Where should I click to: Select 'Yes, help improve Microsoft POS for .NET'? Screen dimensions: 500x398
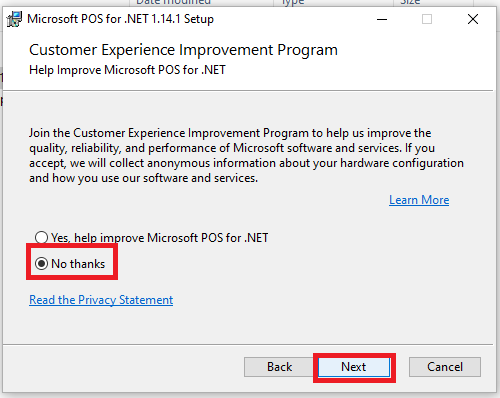(x=152, y=238)
